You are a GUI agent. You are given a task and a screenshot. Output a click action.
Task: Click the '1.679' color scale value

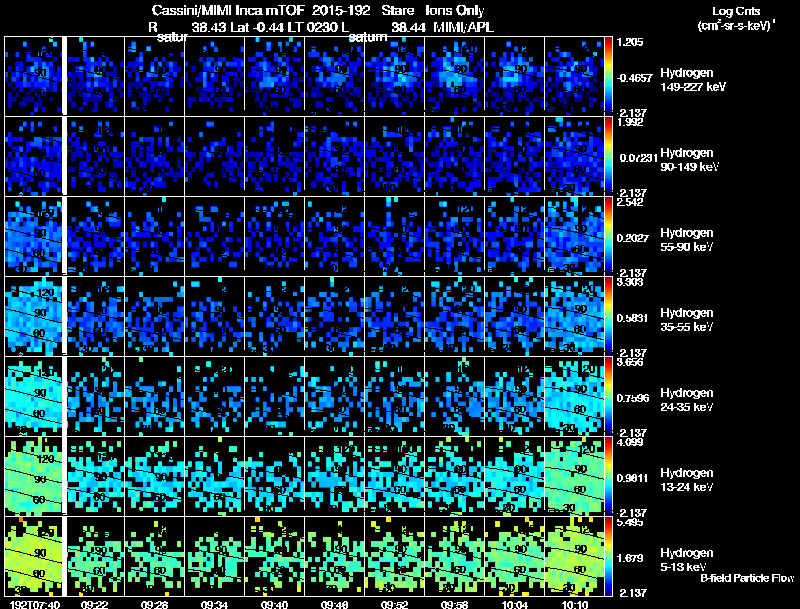click(631, 559)
